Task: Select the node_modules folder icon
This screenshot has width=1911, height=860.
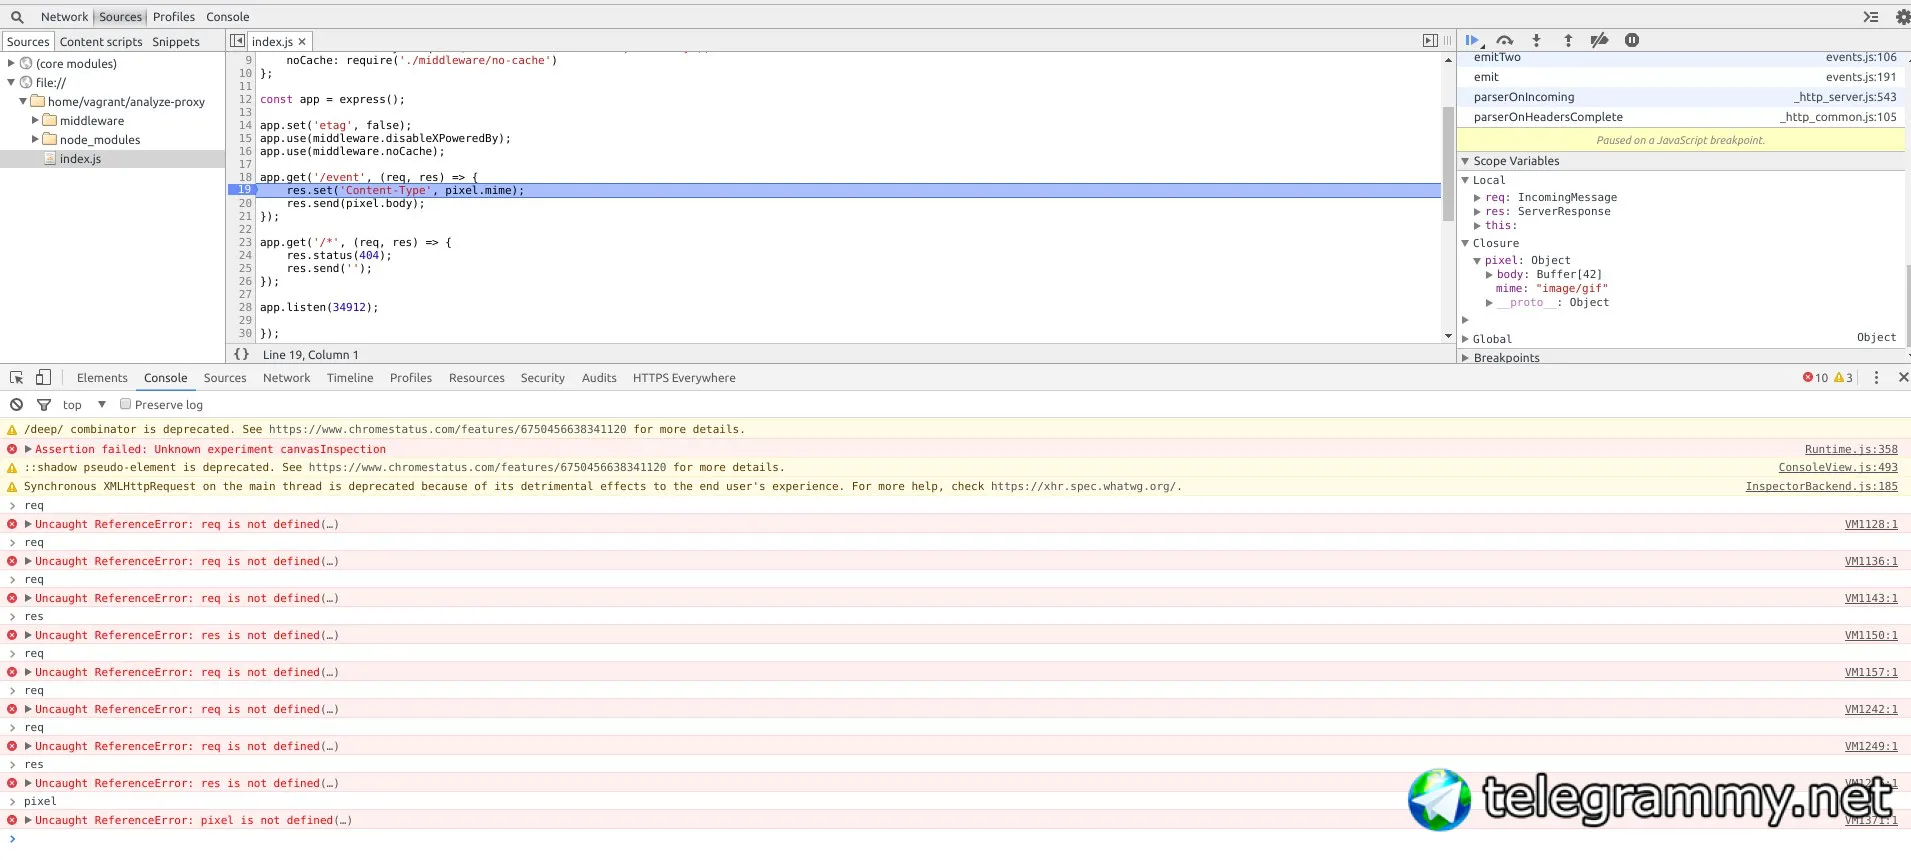Action: click(x=49, y=140)
